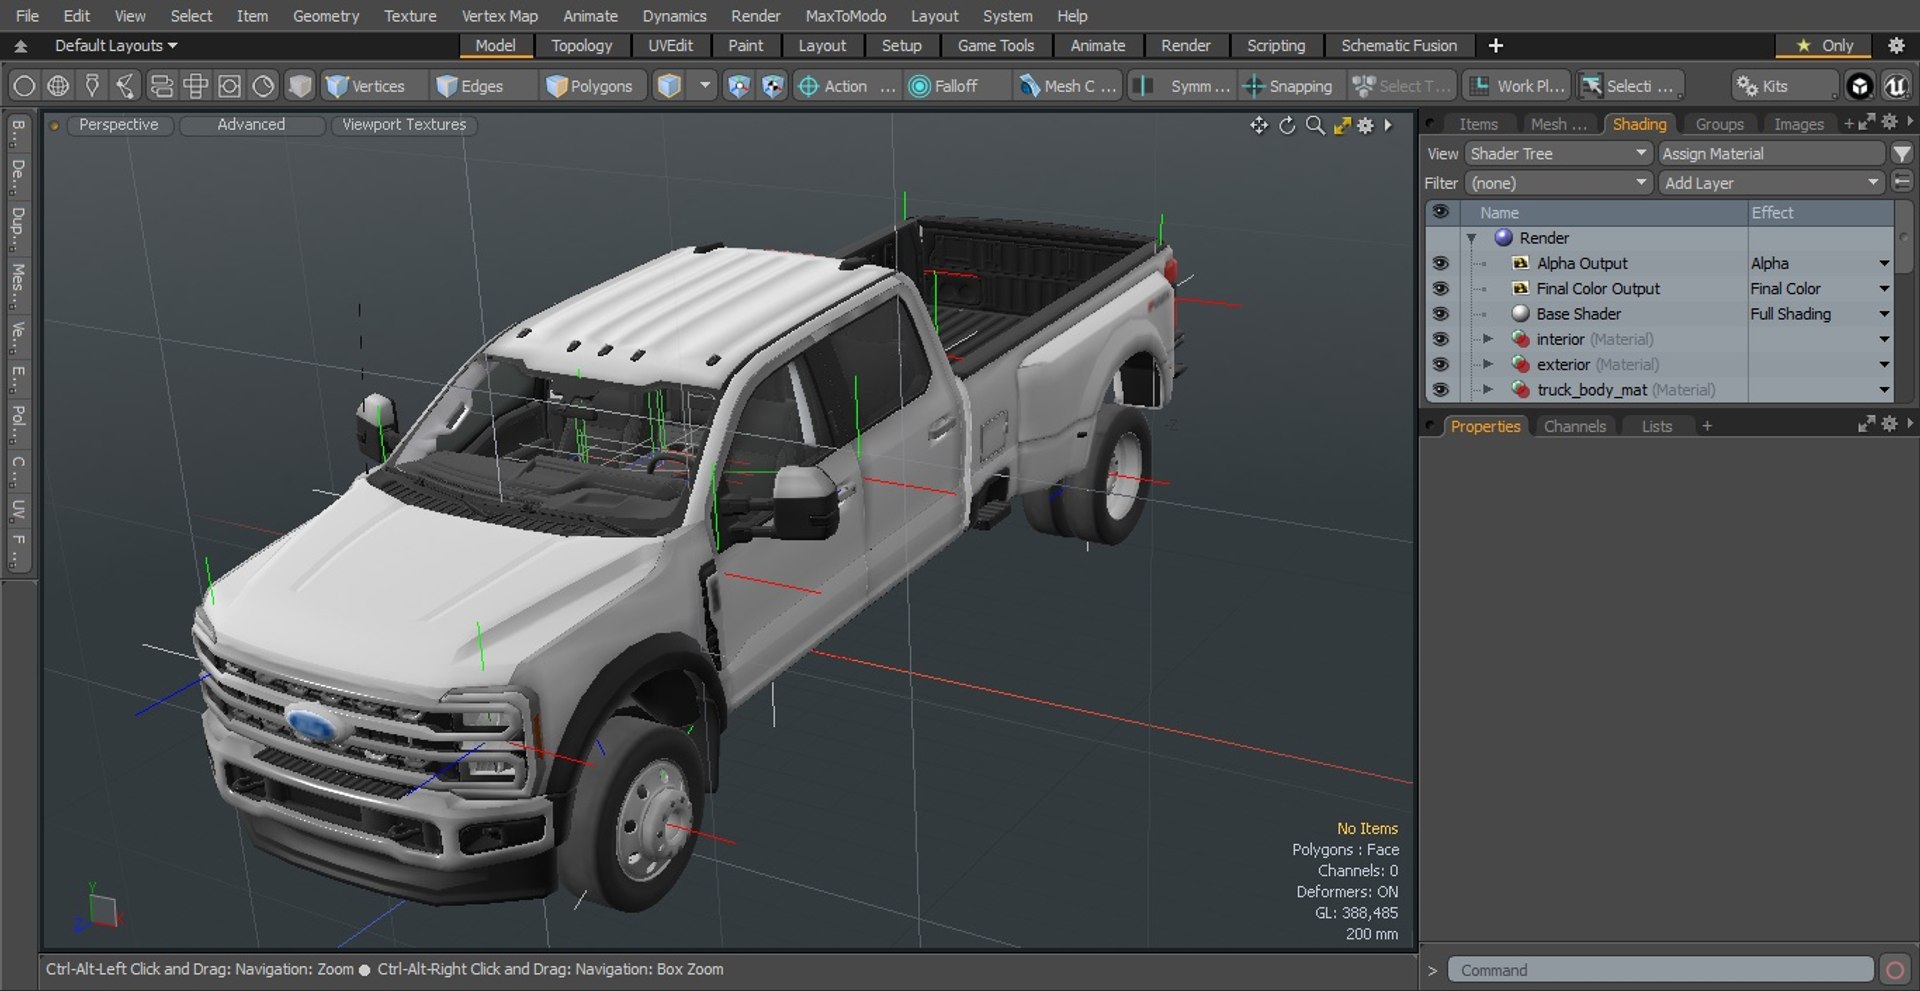The image size is (1920, 991).
Task: Collapse the Render tree item
Action: coord(1472,238)
